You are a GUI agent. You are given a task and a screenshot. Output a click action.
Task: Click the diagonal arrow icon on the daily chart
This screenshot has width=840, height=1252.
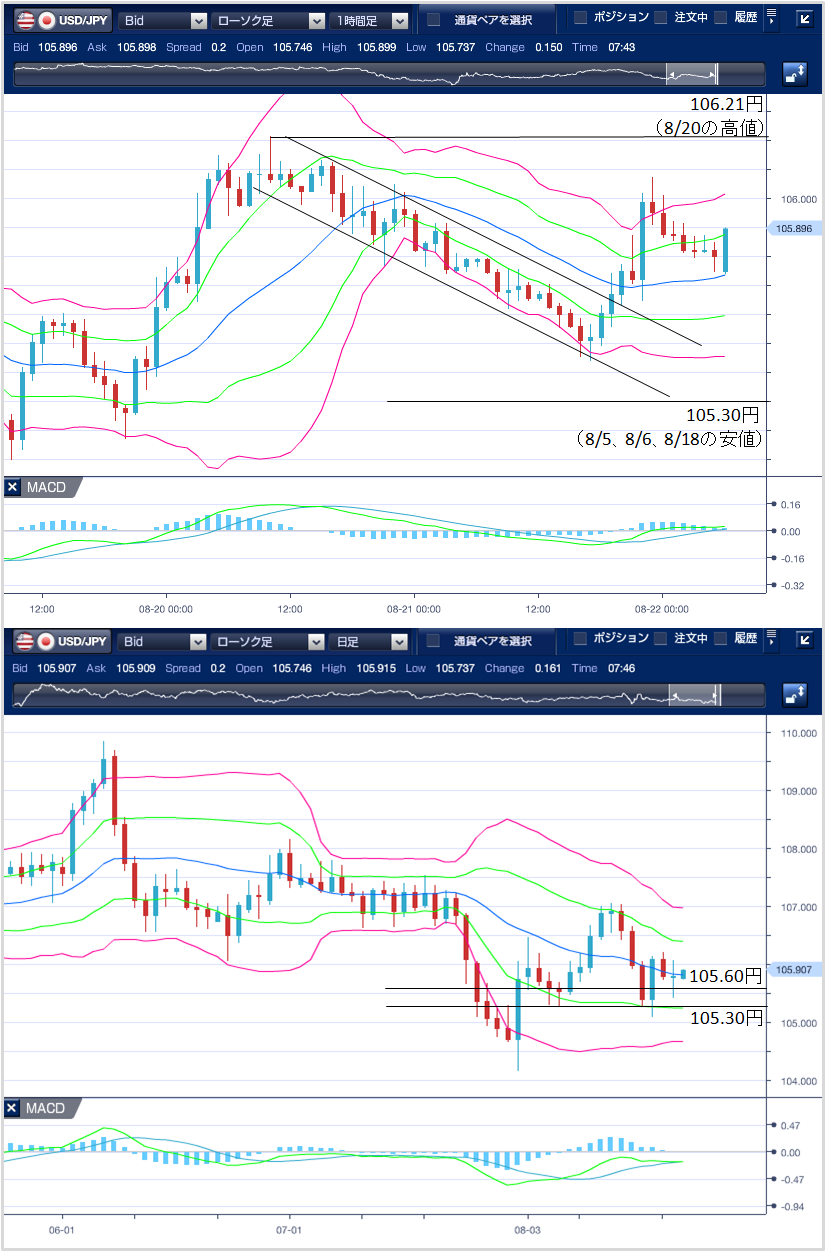(805, 639)
